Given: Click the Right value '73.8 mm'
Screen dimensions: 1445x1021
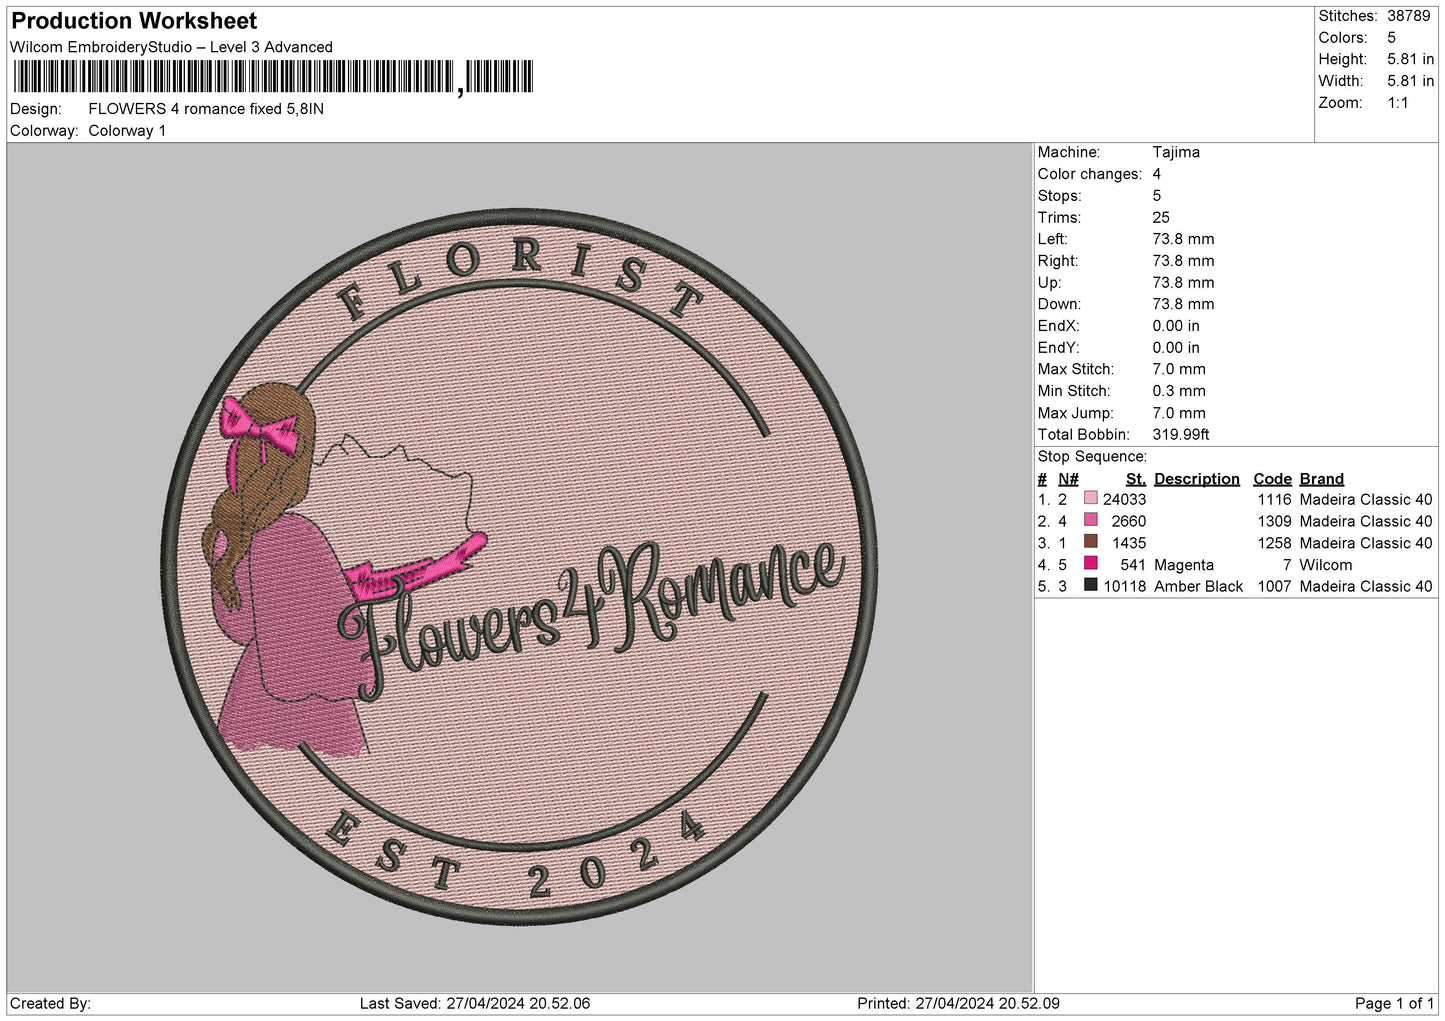Looking at the screenshot, I should [1183, 261].
